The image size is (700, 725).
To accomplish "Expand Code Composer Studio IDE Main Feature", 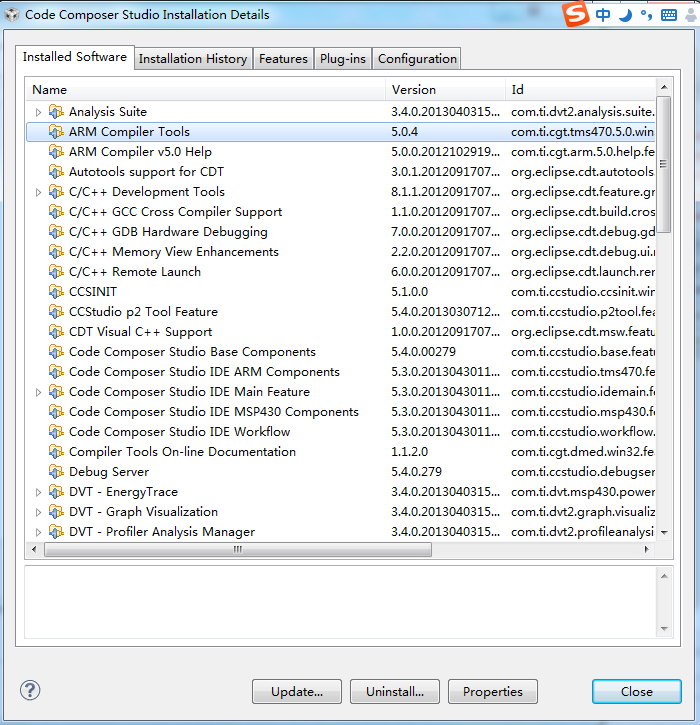I will coord(38,392).
